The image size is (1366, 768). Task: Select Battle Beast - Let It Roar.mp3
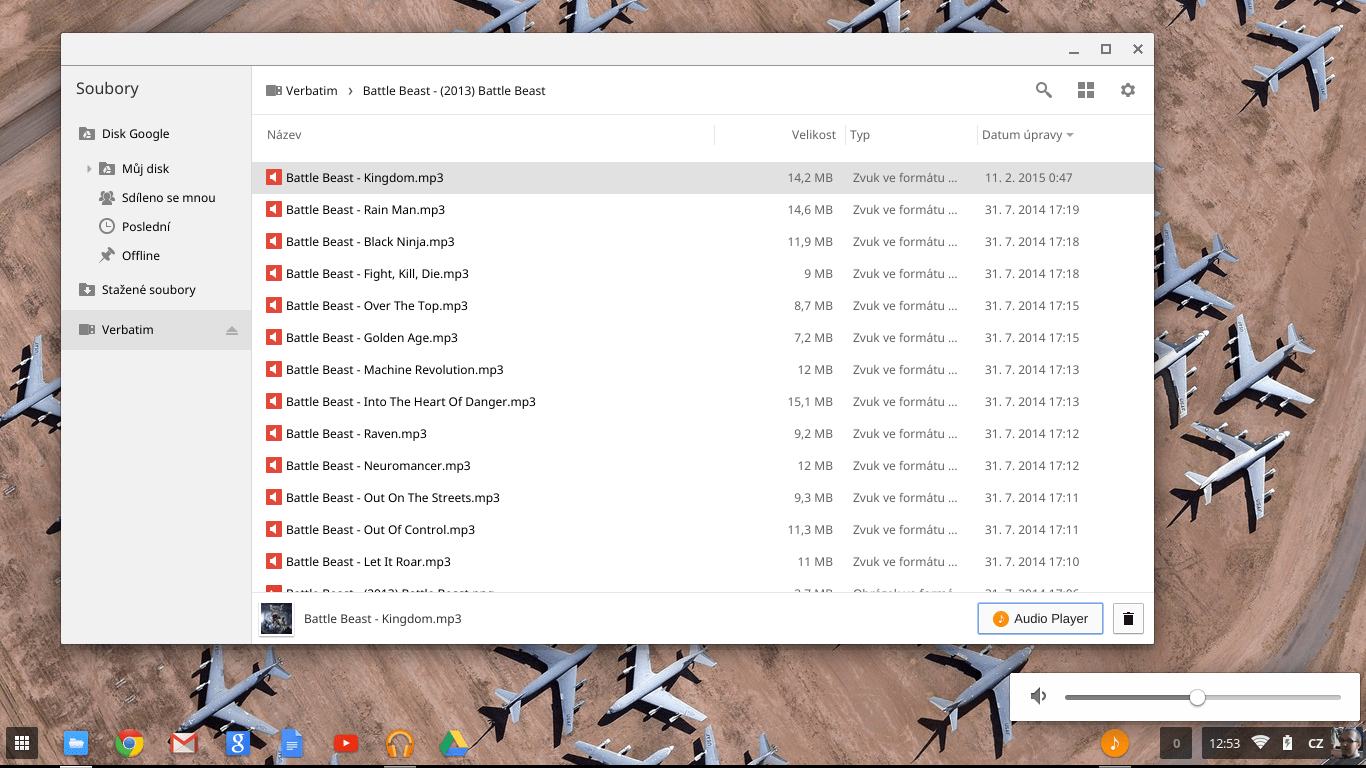pos(702,562)
